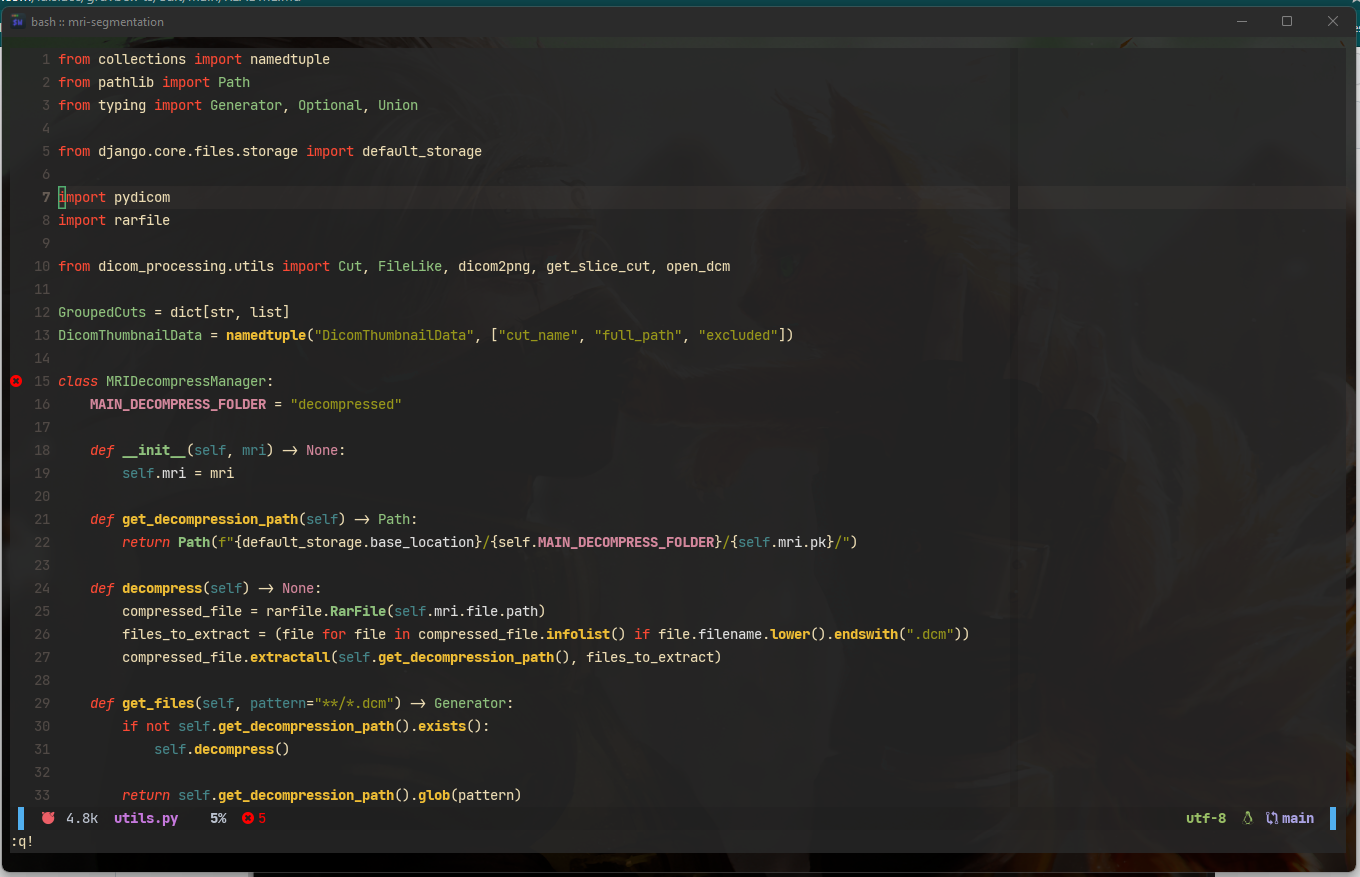Click exists on line 30
Screen dimensions: 1360x877
(442, 726)
